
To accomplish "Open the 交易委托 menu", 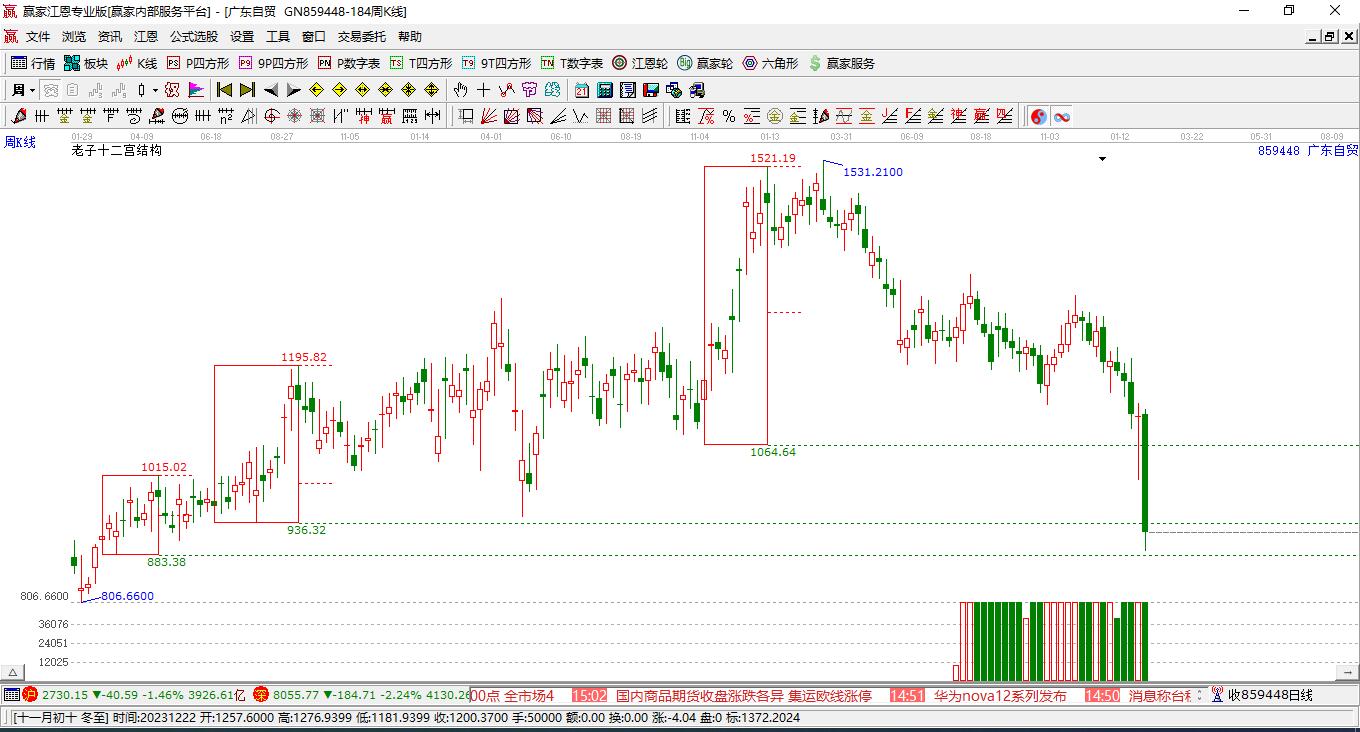I will tap(362, 37).
